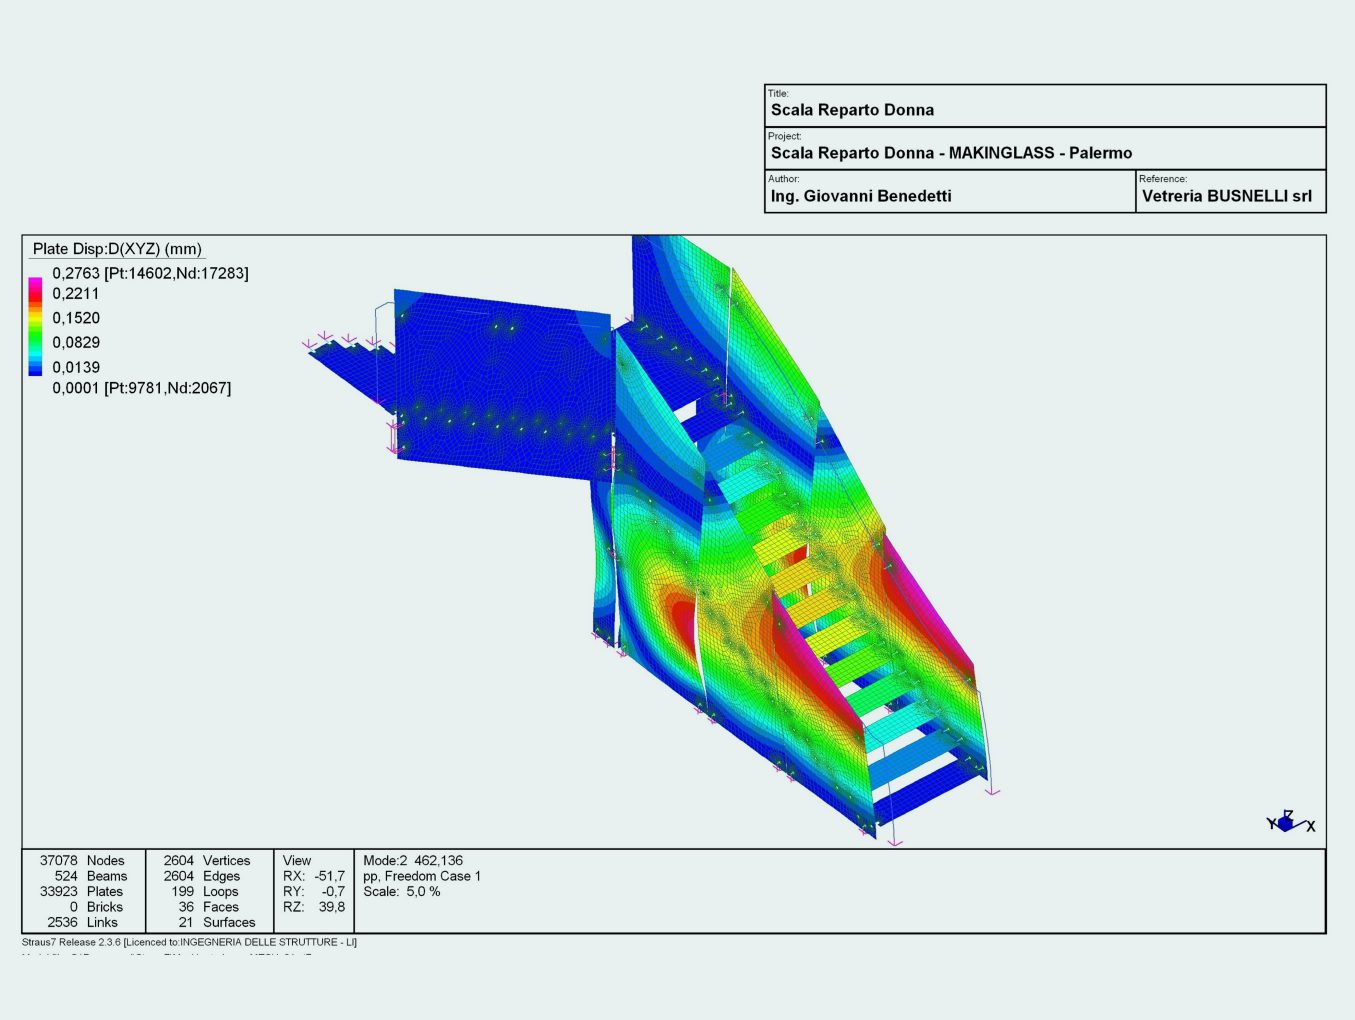The image size is (1355, 1020).
Task: Click the 'View' label in info panel
Action: tap(297, 860)
